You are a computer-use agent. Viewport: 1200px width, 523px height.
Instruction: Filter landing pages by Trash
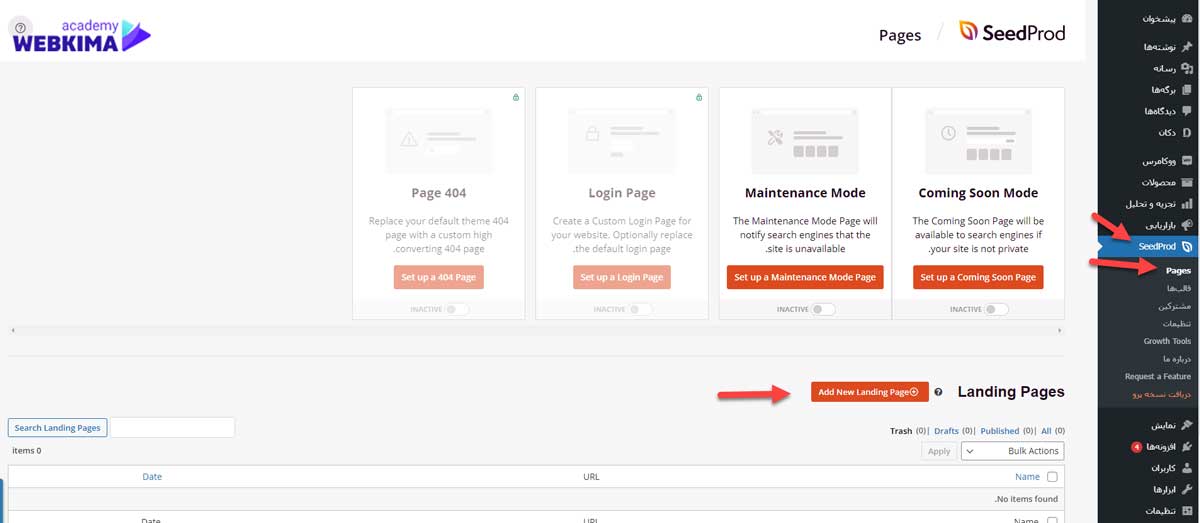901,431
